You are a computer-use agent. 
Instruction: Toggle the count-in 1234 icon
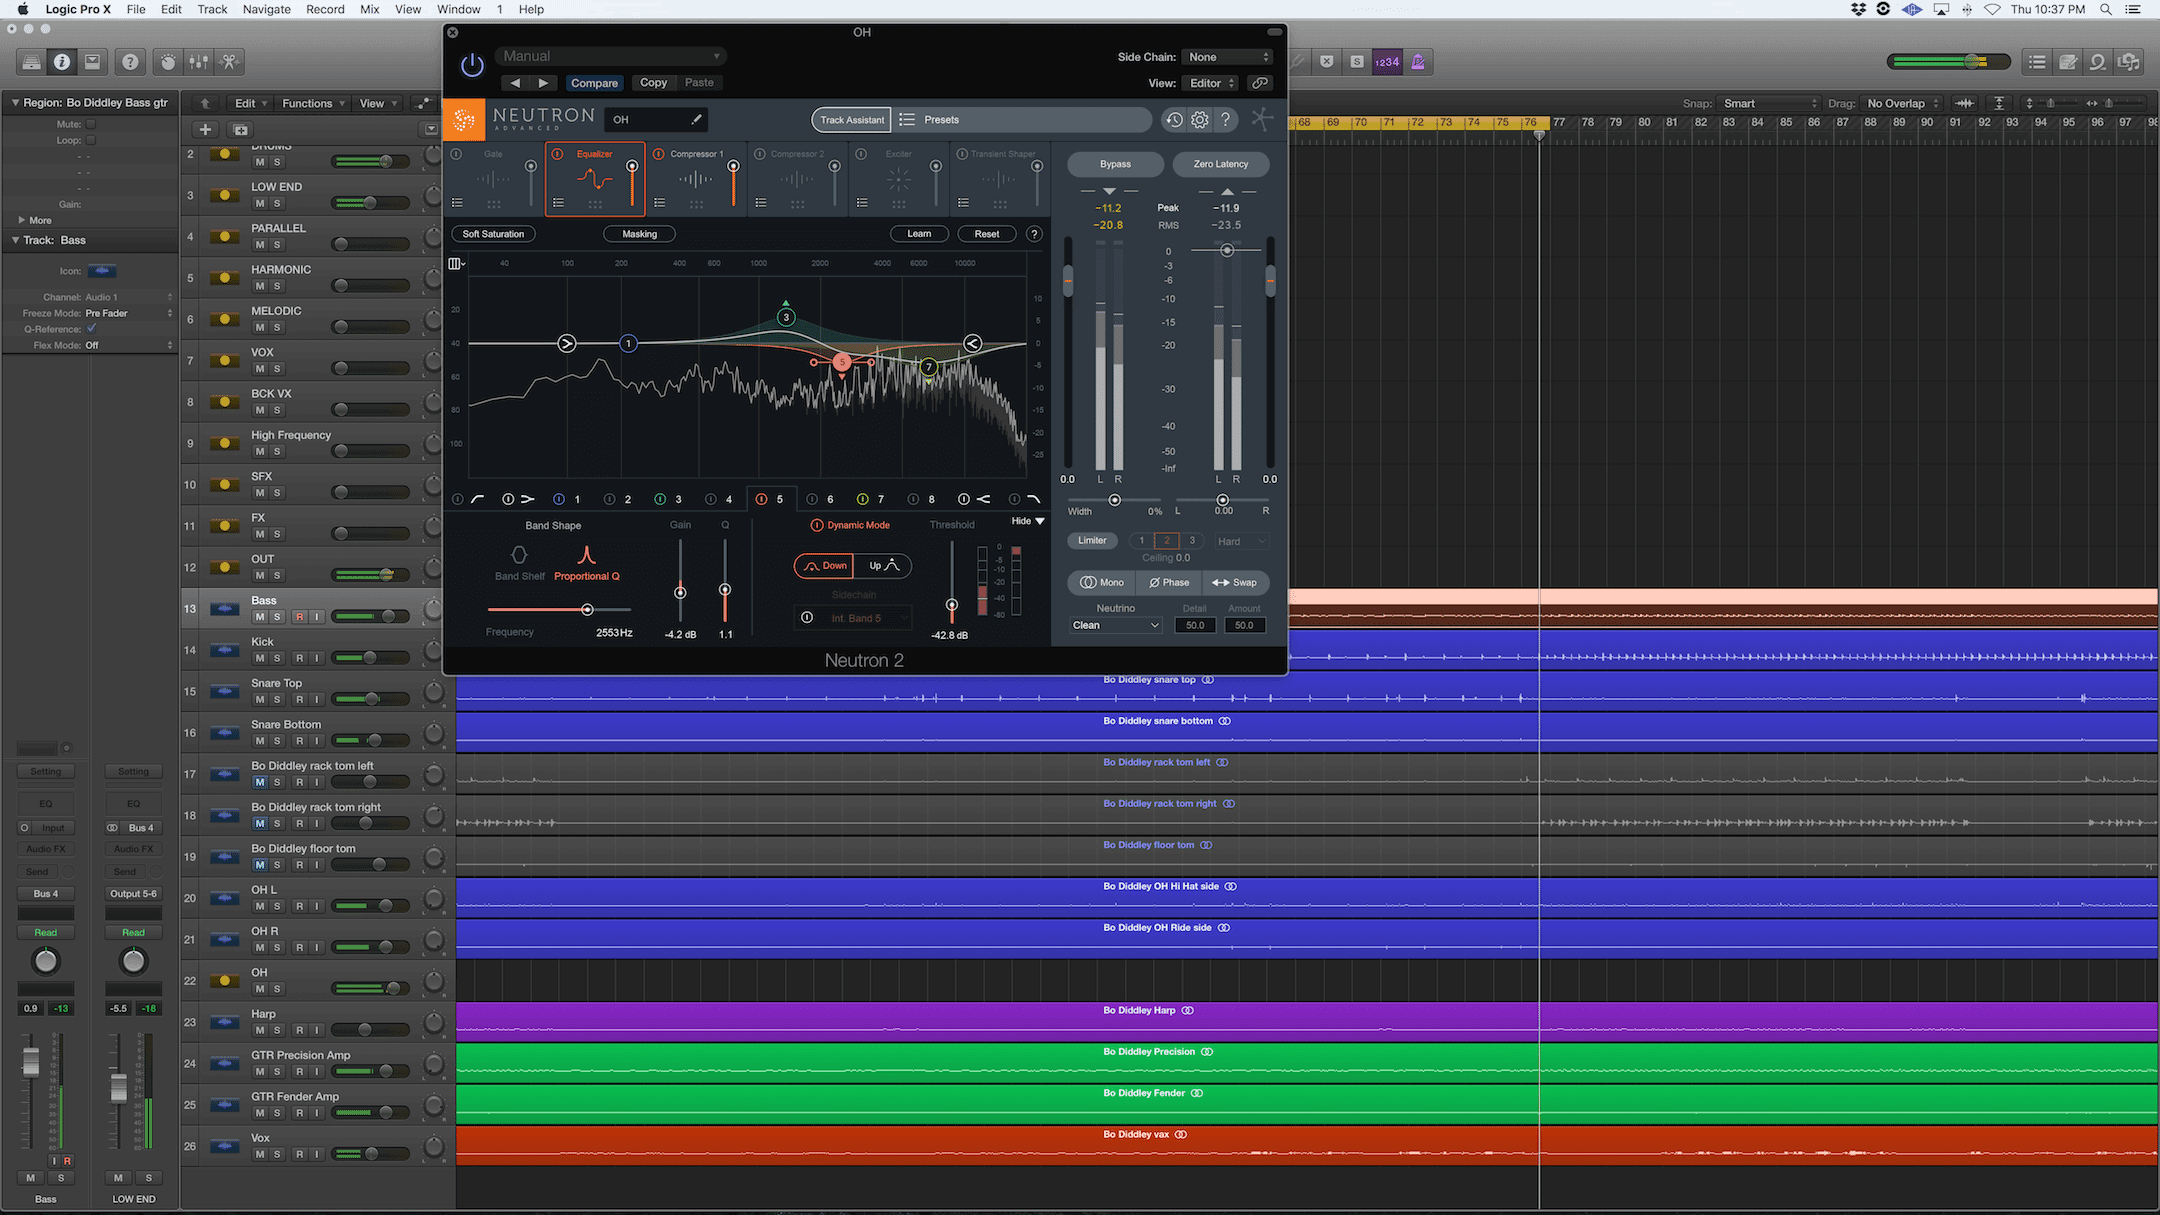pos(1387,62)
